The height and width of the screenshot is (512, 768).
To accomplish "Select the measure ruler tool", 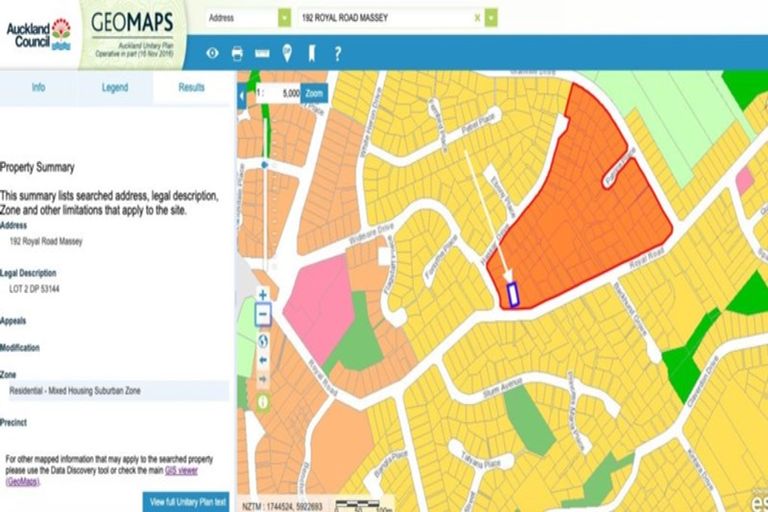I will coord(262,53).
